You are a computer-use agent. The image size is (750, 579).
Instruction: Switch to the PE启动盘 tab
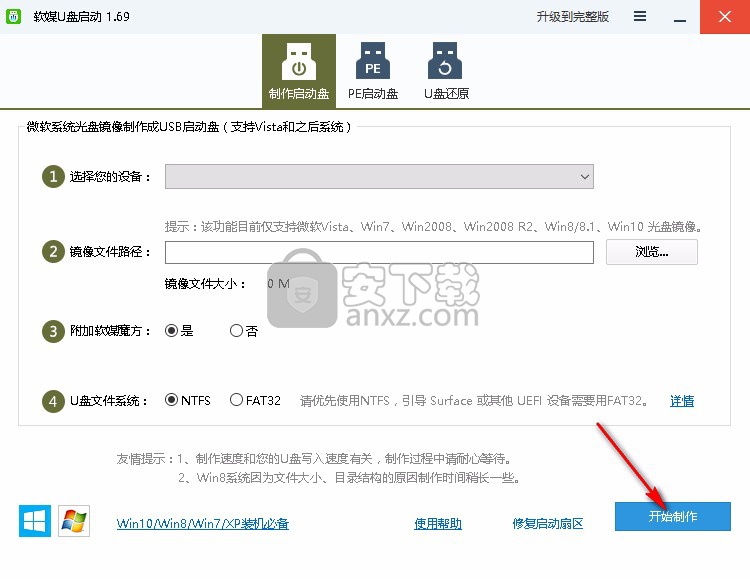(x=373, y=71)
